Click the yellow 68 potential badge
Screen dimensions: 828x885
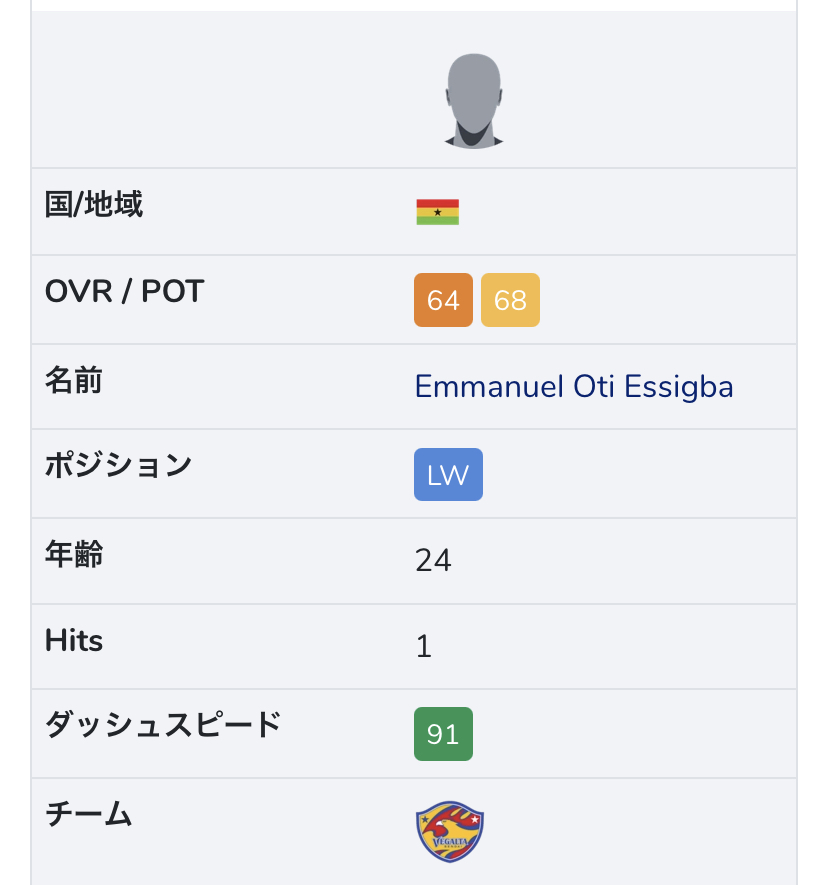(510, 300)
